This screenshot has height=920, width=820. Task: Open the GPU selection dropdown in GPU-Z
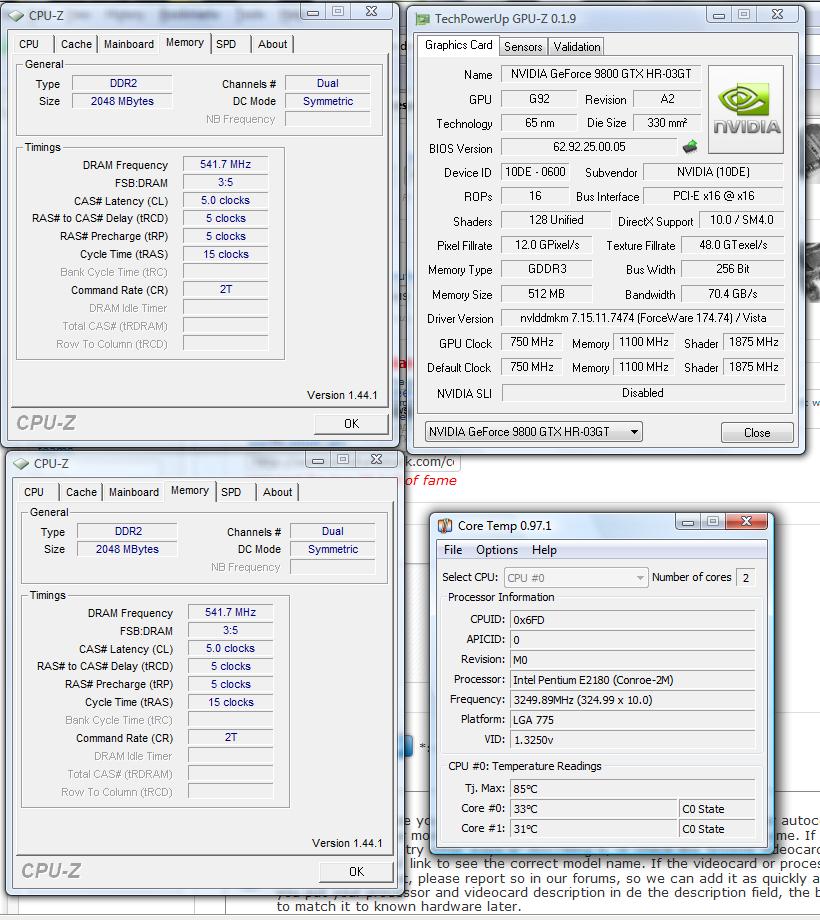(x=534, y=432)
